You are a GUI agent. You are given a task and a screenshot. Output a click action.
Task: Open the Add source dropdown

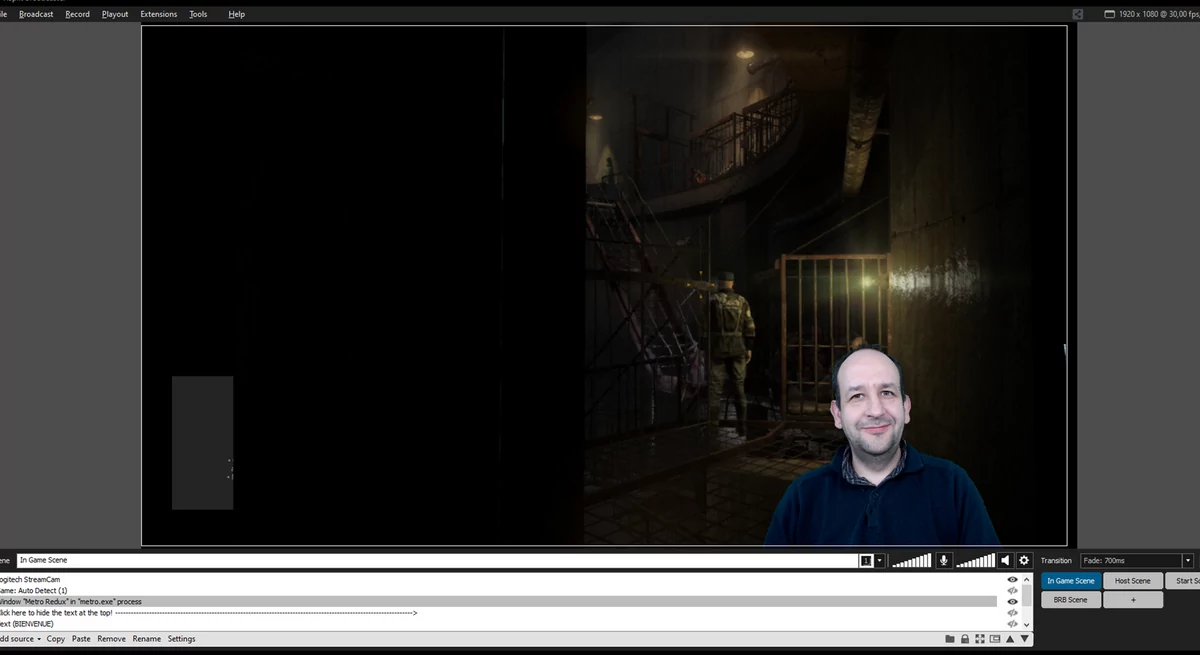pyautogui.click(x=20, y=639)
